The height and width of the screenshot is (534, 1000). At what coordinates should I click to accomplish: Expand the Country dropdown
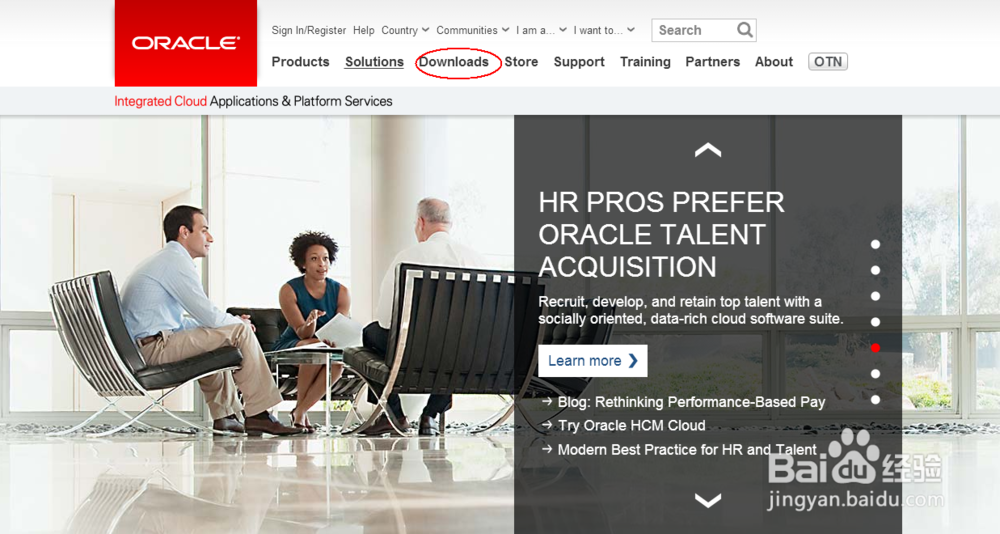[x=405, y=30]
